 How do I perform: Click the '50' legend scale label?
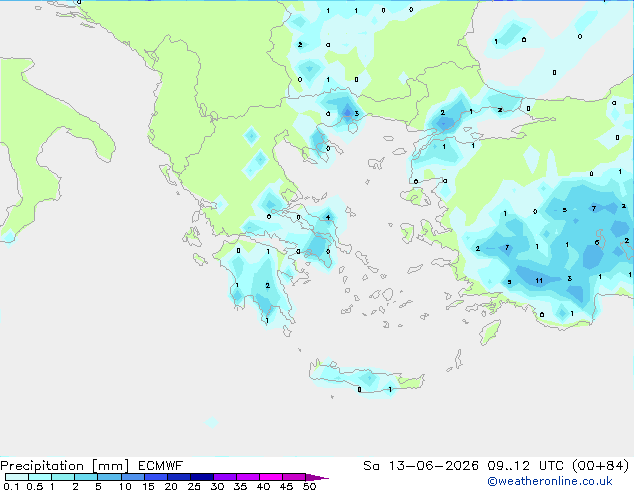click(x=309, y=486)
